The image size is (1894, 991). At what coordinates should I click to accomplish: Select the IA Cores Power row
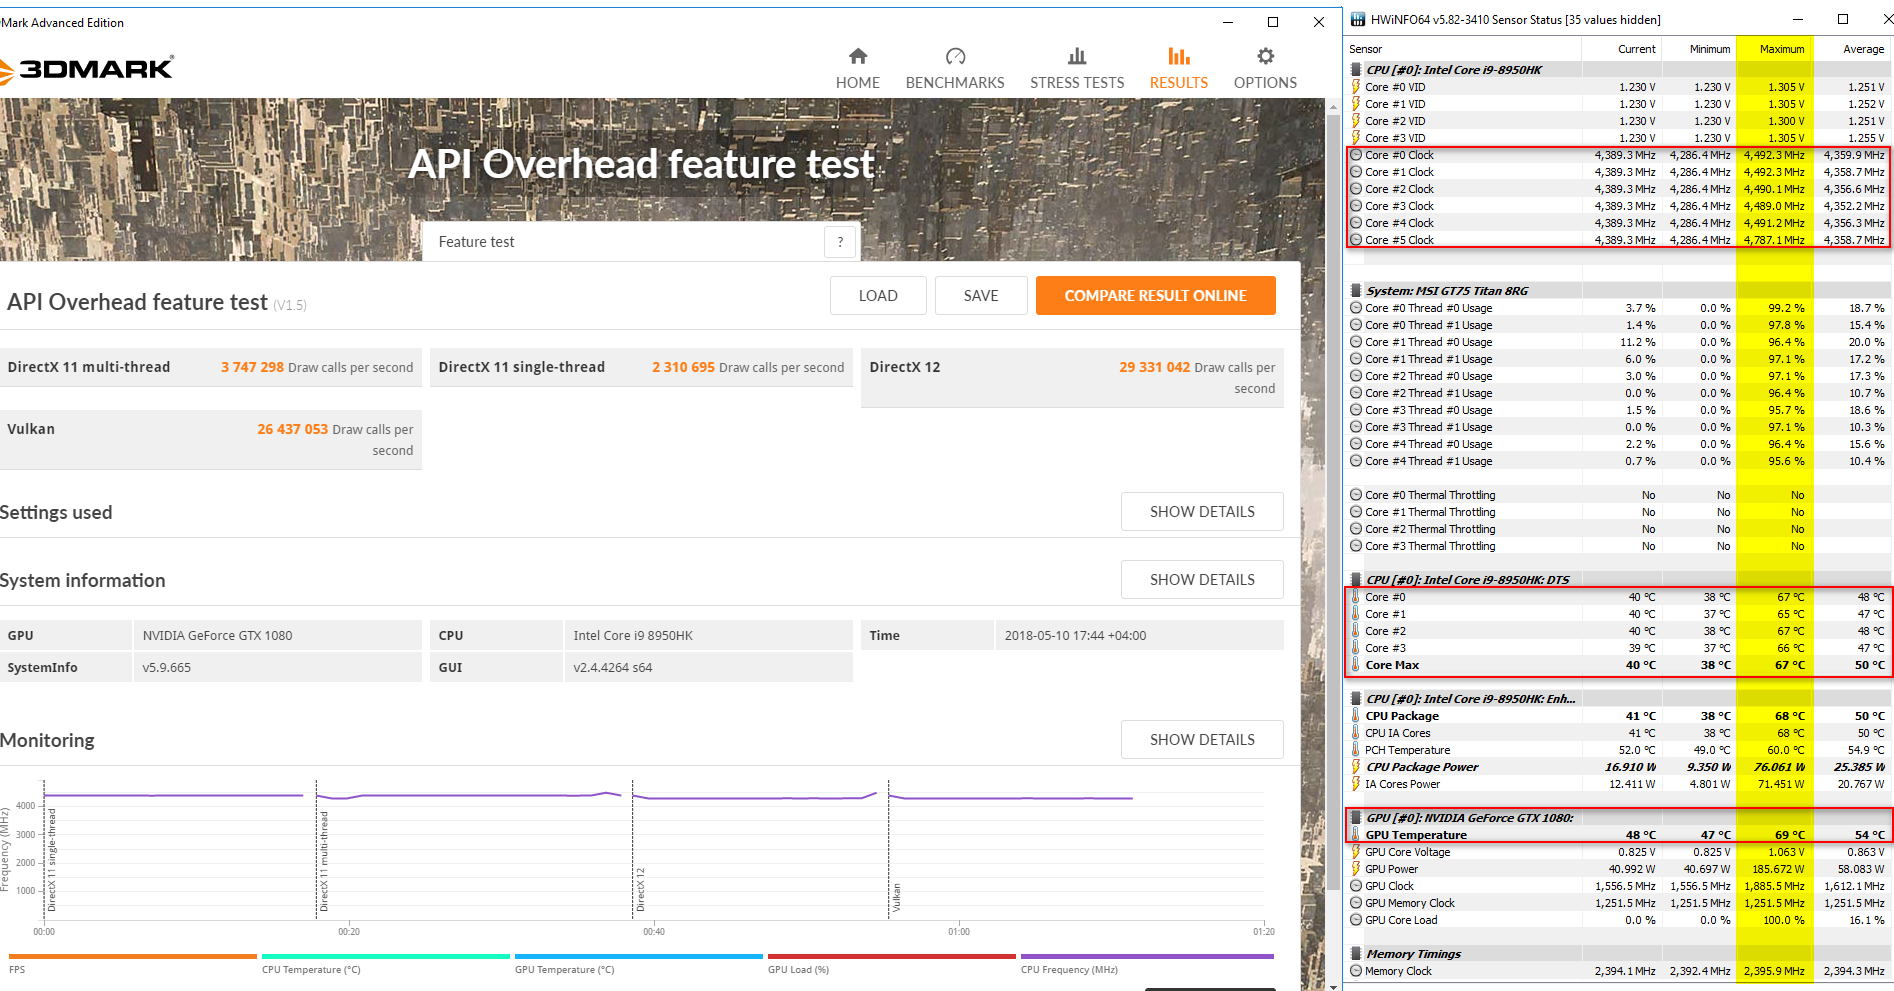[1617, 784]
